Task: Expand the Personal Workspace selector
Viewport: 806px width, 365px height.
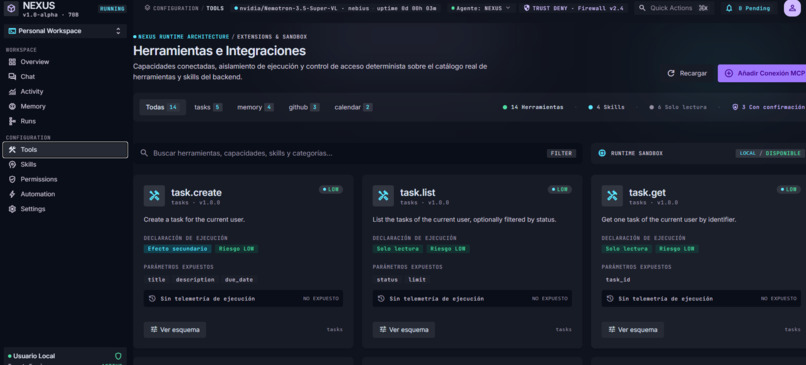Action: pyautogui.click(x=65, y=31)
